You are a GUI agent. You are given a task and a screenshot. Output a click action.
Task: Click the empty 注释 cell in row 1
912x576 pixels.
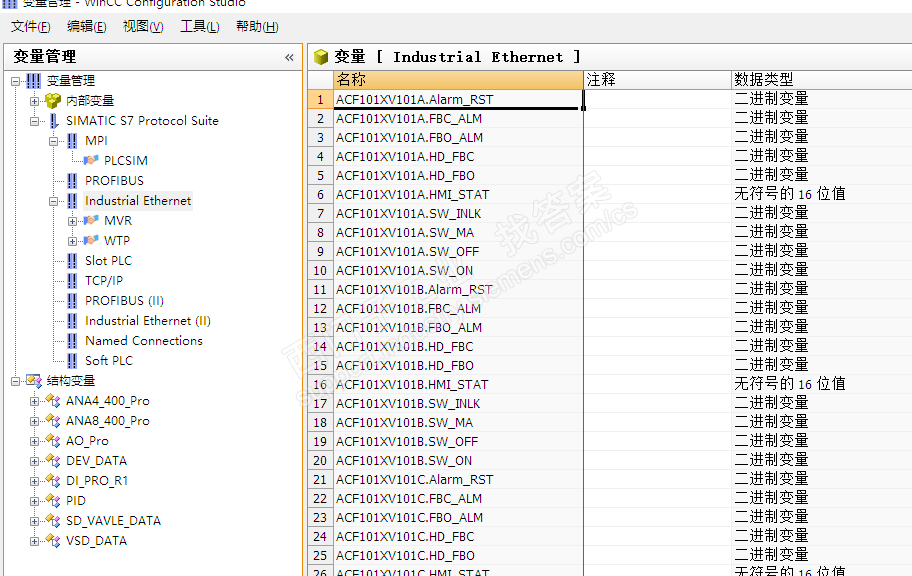click(x=657, y=99)
